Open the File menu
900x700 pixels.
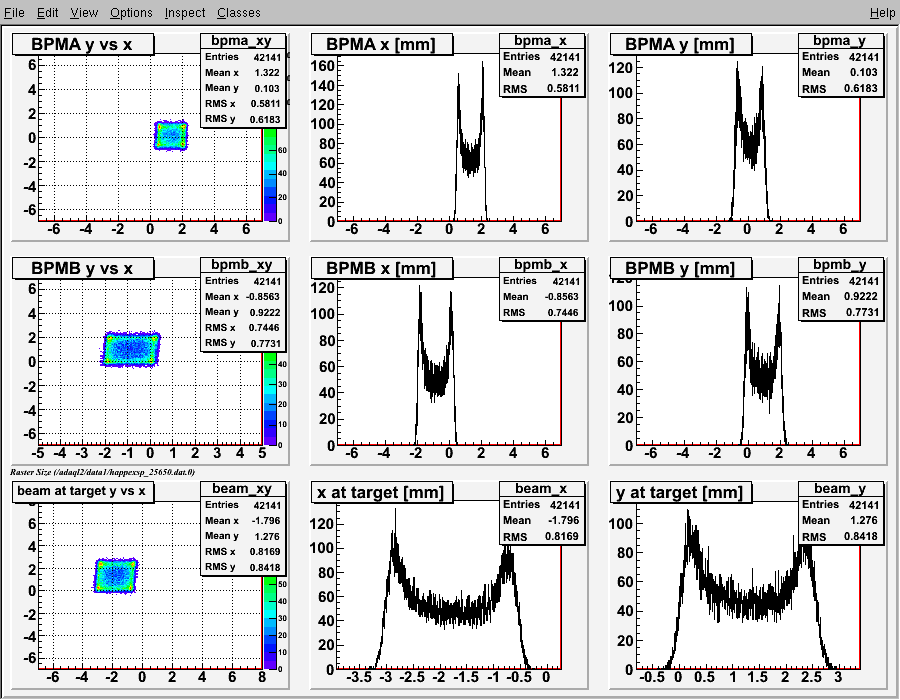[x=14, y=12]
